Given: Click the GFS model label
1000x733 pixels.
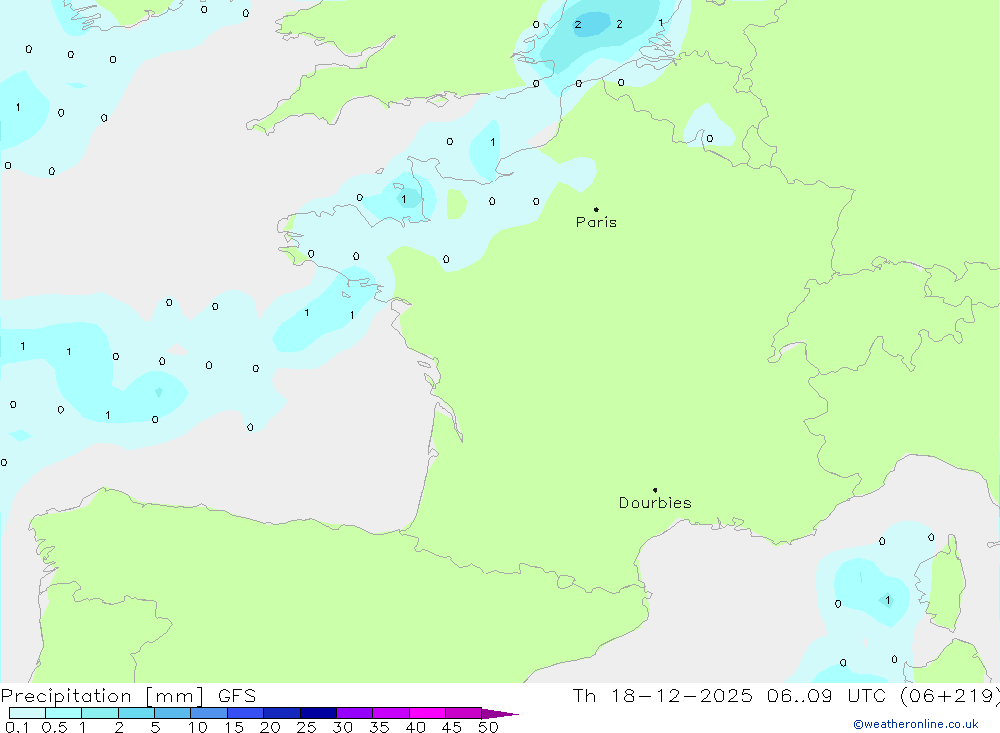Looking at the screenshot, I should [x=237, y=695].
